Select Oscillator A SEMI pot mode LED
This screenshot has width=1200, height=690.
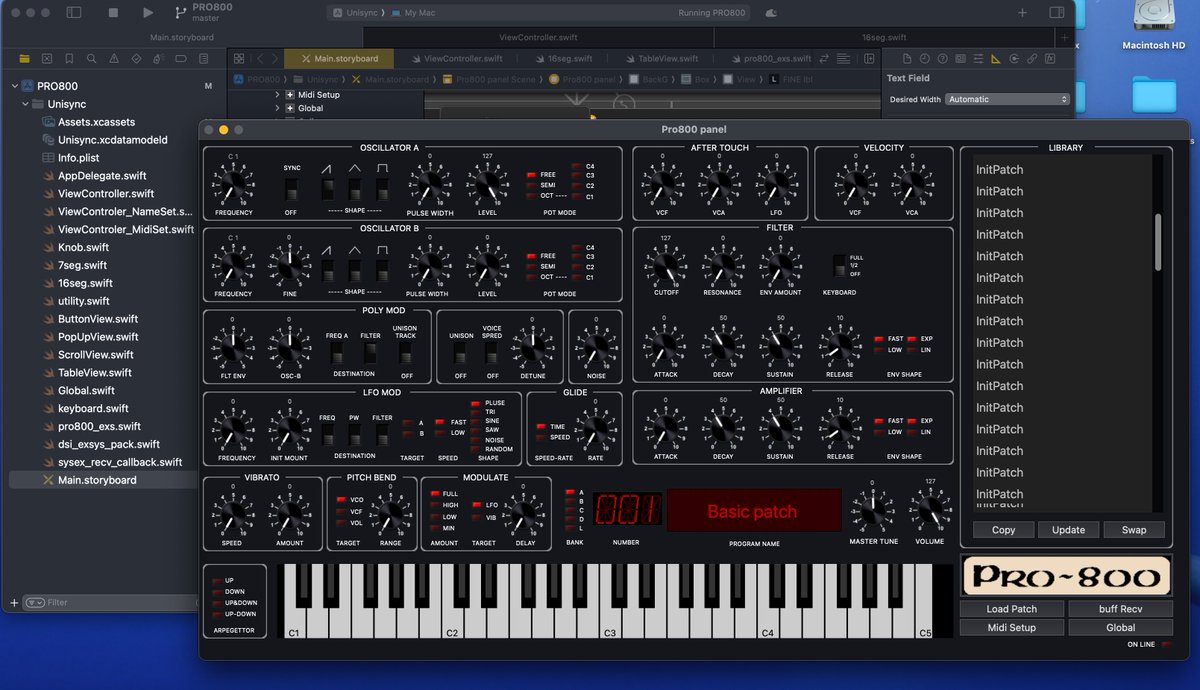tap(533, 185)
